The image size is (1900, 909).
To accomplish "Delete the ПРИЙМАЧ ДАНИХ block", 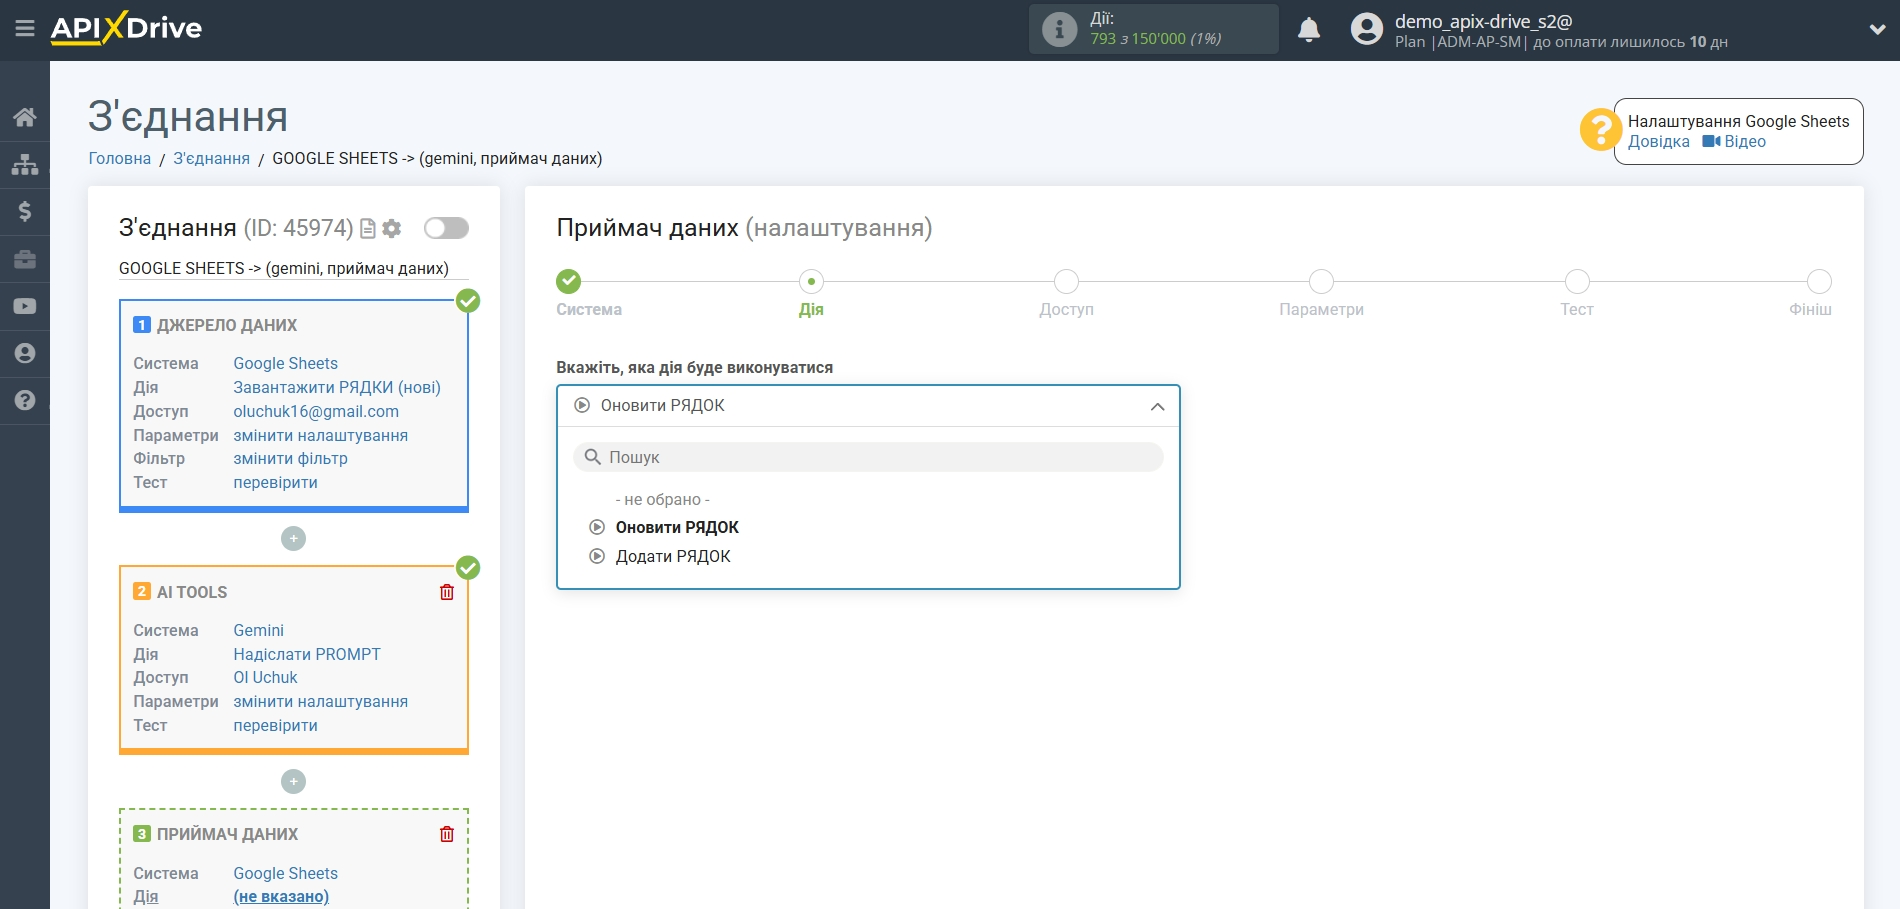I will point(447,834).
